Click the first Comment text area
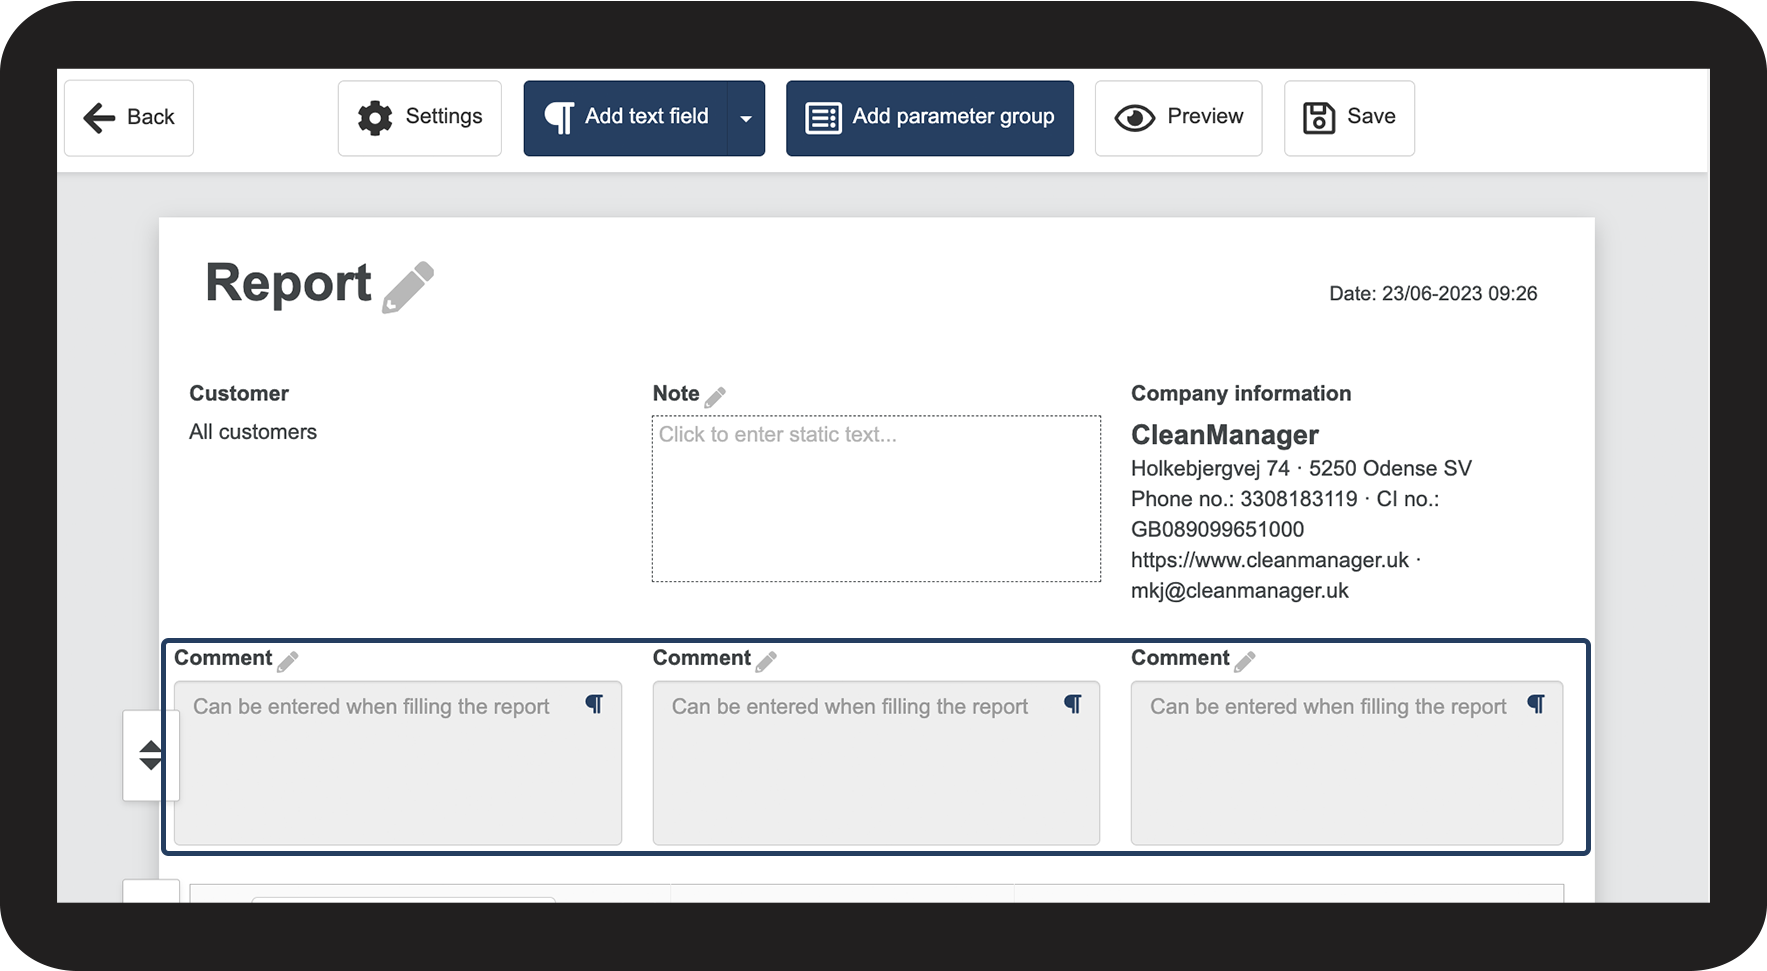This screenshot has width=1767, height=971. coord(398,763)
